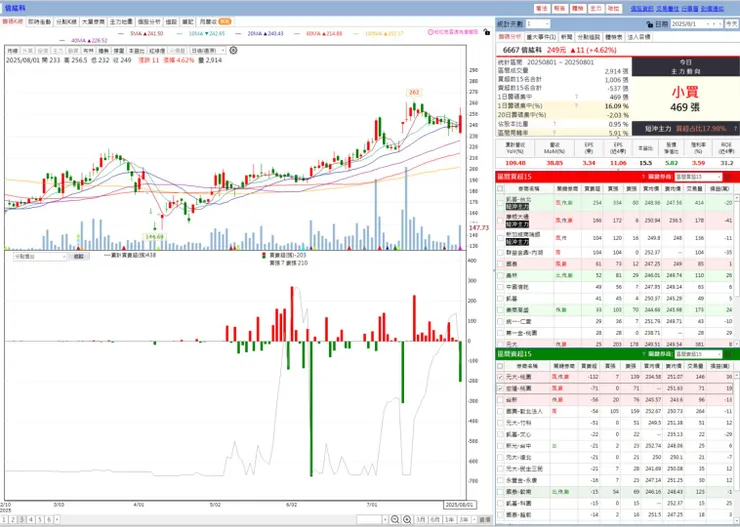The height and width of the screenshot is (527, 740).
Task: Uncheck the 宏遠-桃園 checkbox
Action: [x=500, y=388]
